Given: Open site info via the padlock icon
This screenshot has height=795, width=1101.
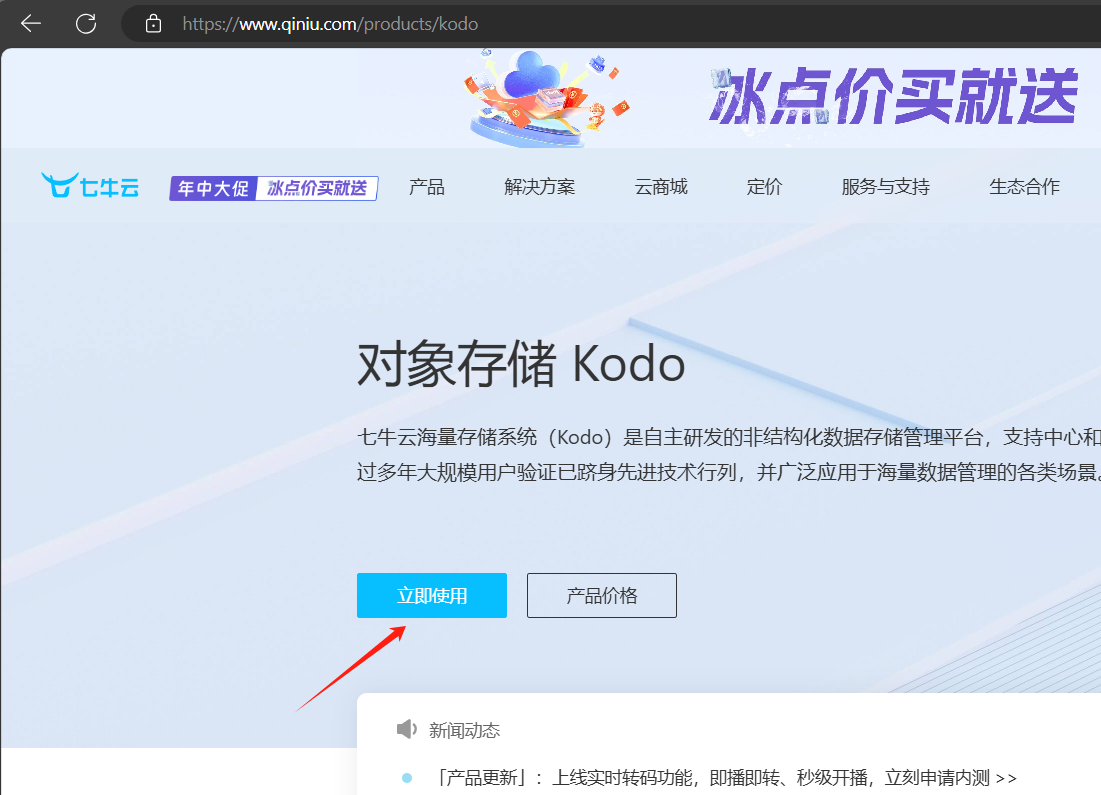Looking at the screenshot, I should [x=153, y=23].
